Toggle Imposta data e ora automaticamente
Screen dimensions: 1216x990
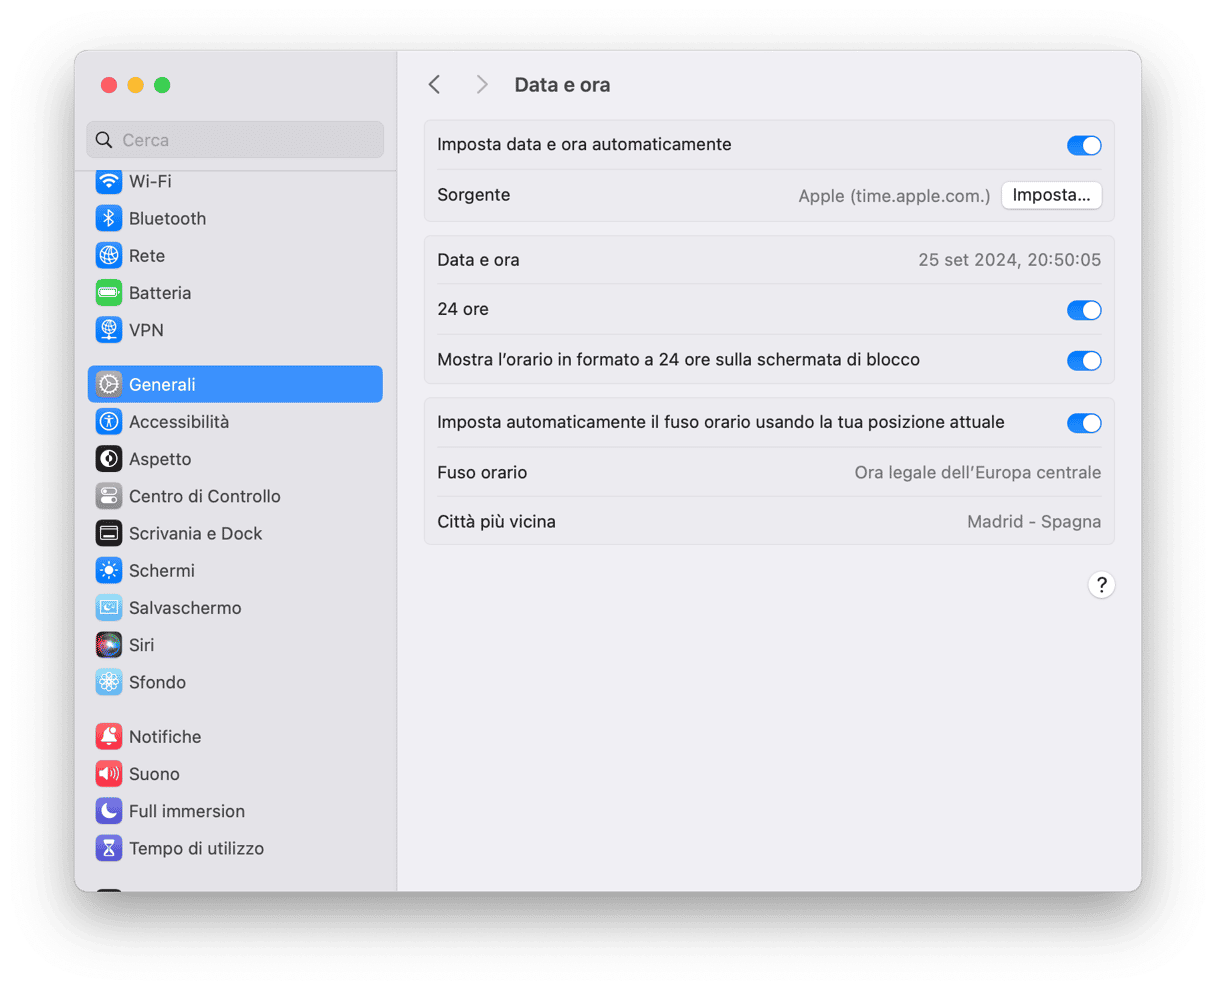coord(1084,145)
